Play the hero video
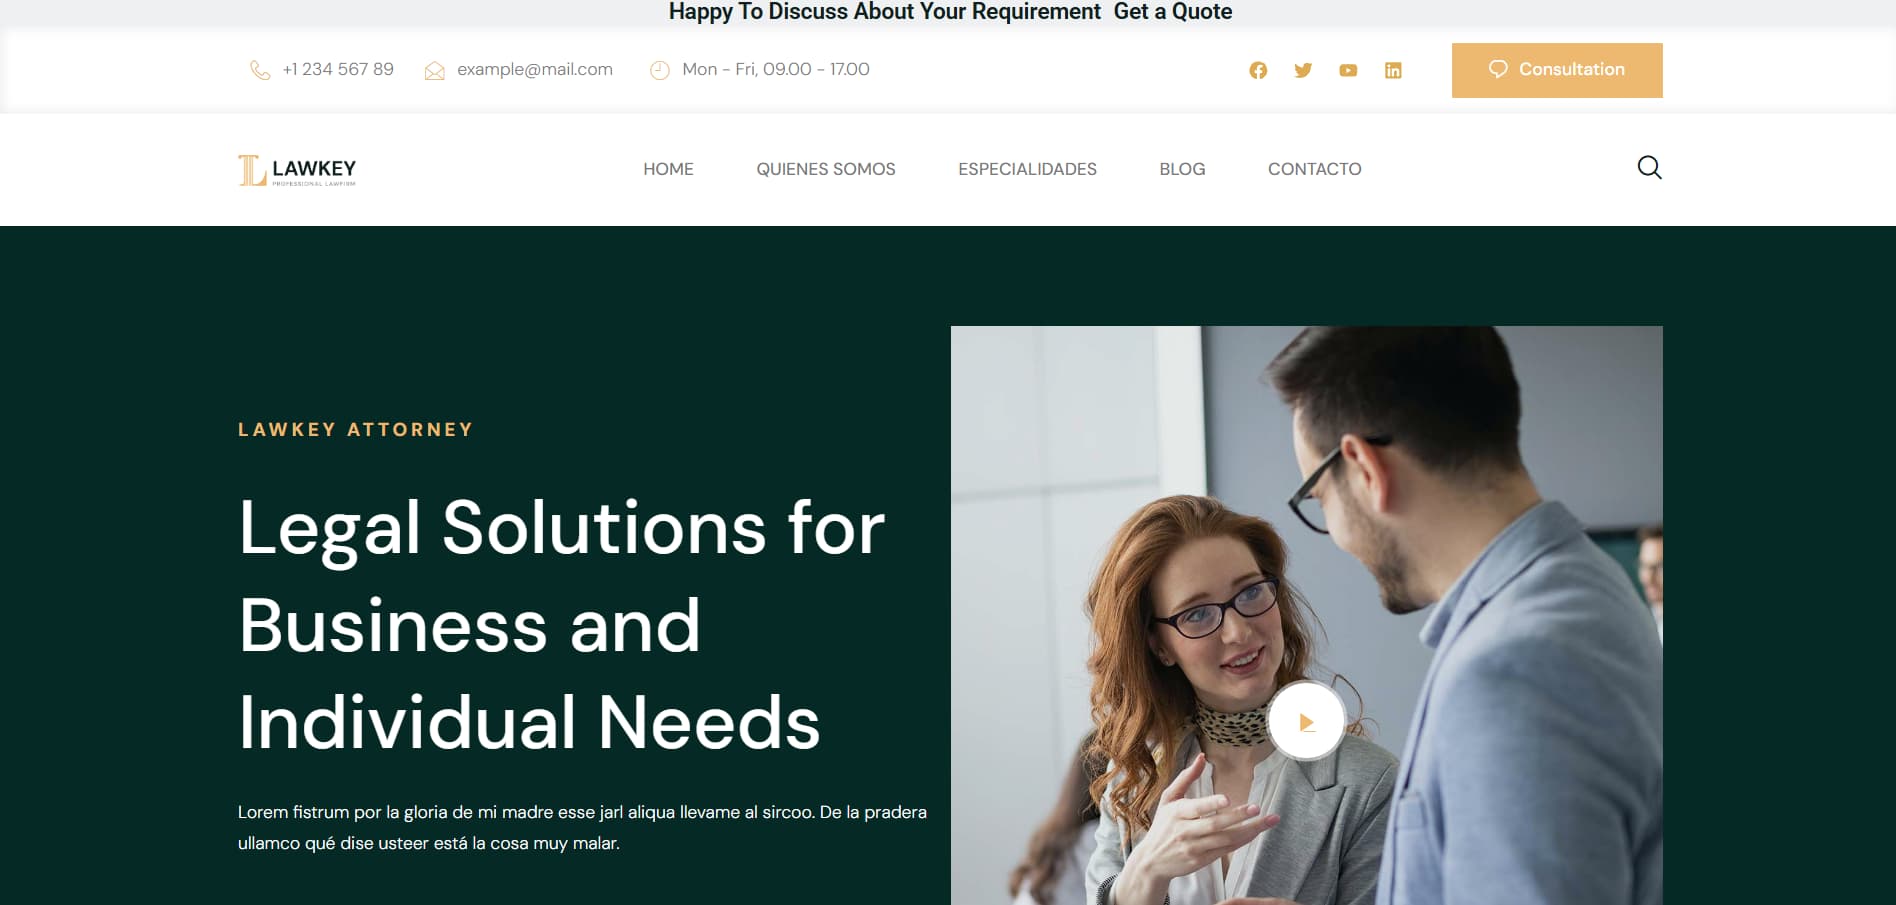Image resolution: width=1896 pixels, height=905 pixels. (1306, 722)
